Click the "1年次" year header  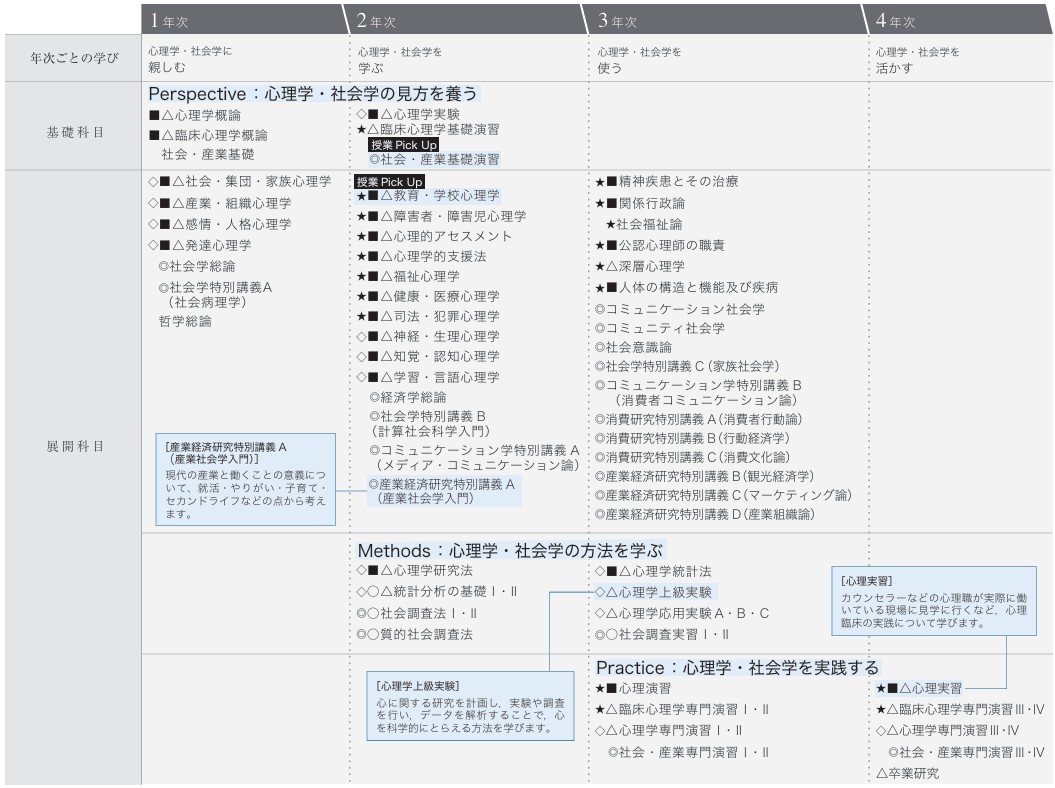tap(169, 21)
